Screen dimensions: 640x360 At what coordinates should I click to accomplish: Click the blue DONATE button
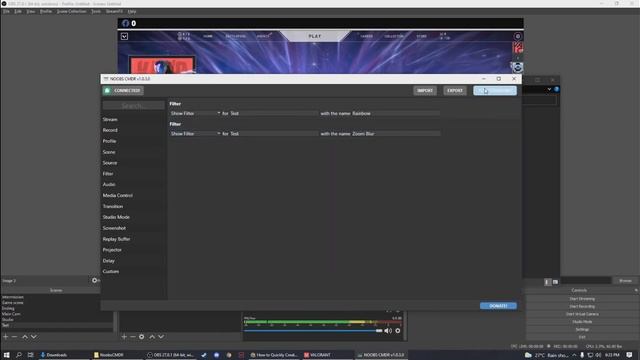click(498, 306)
